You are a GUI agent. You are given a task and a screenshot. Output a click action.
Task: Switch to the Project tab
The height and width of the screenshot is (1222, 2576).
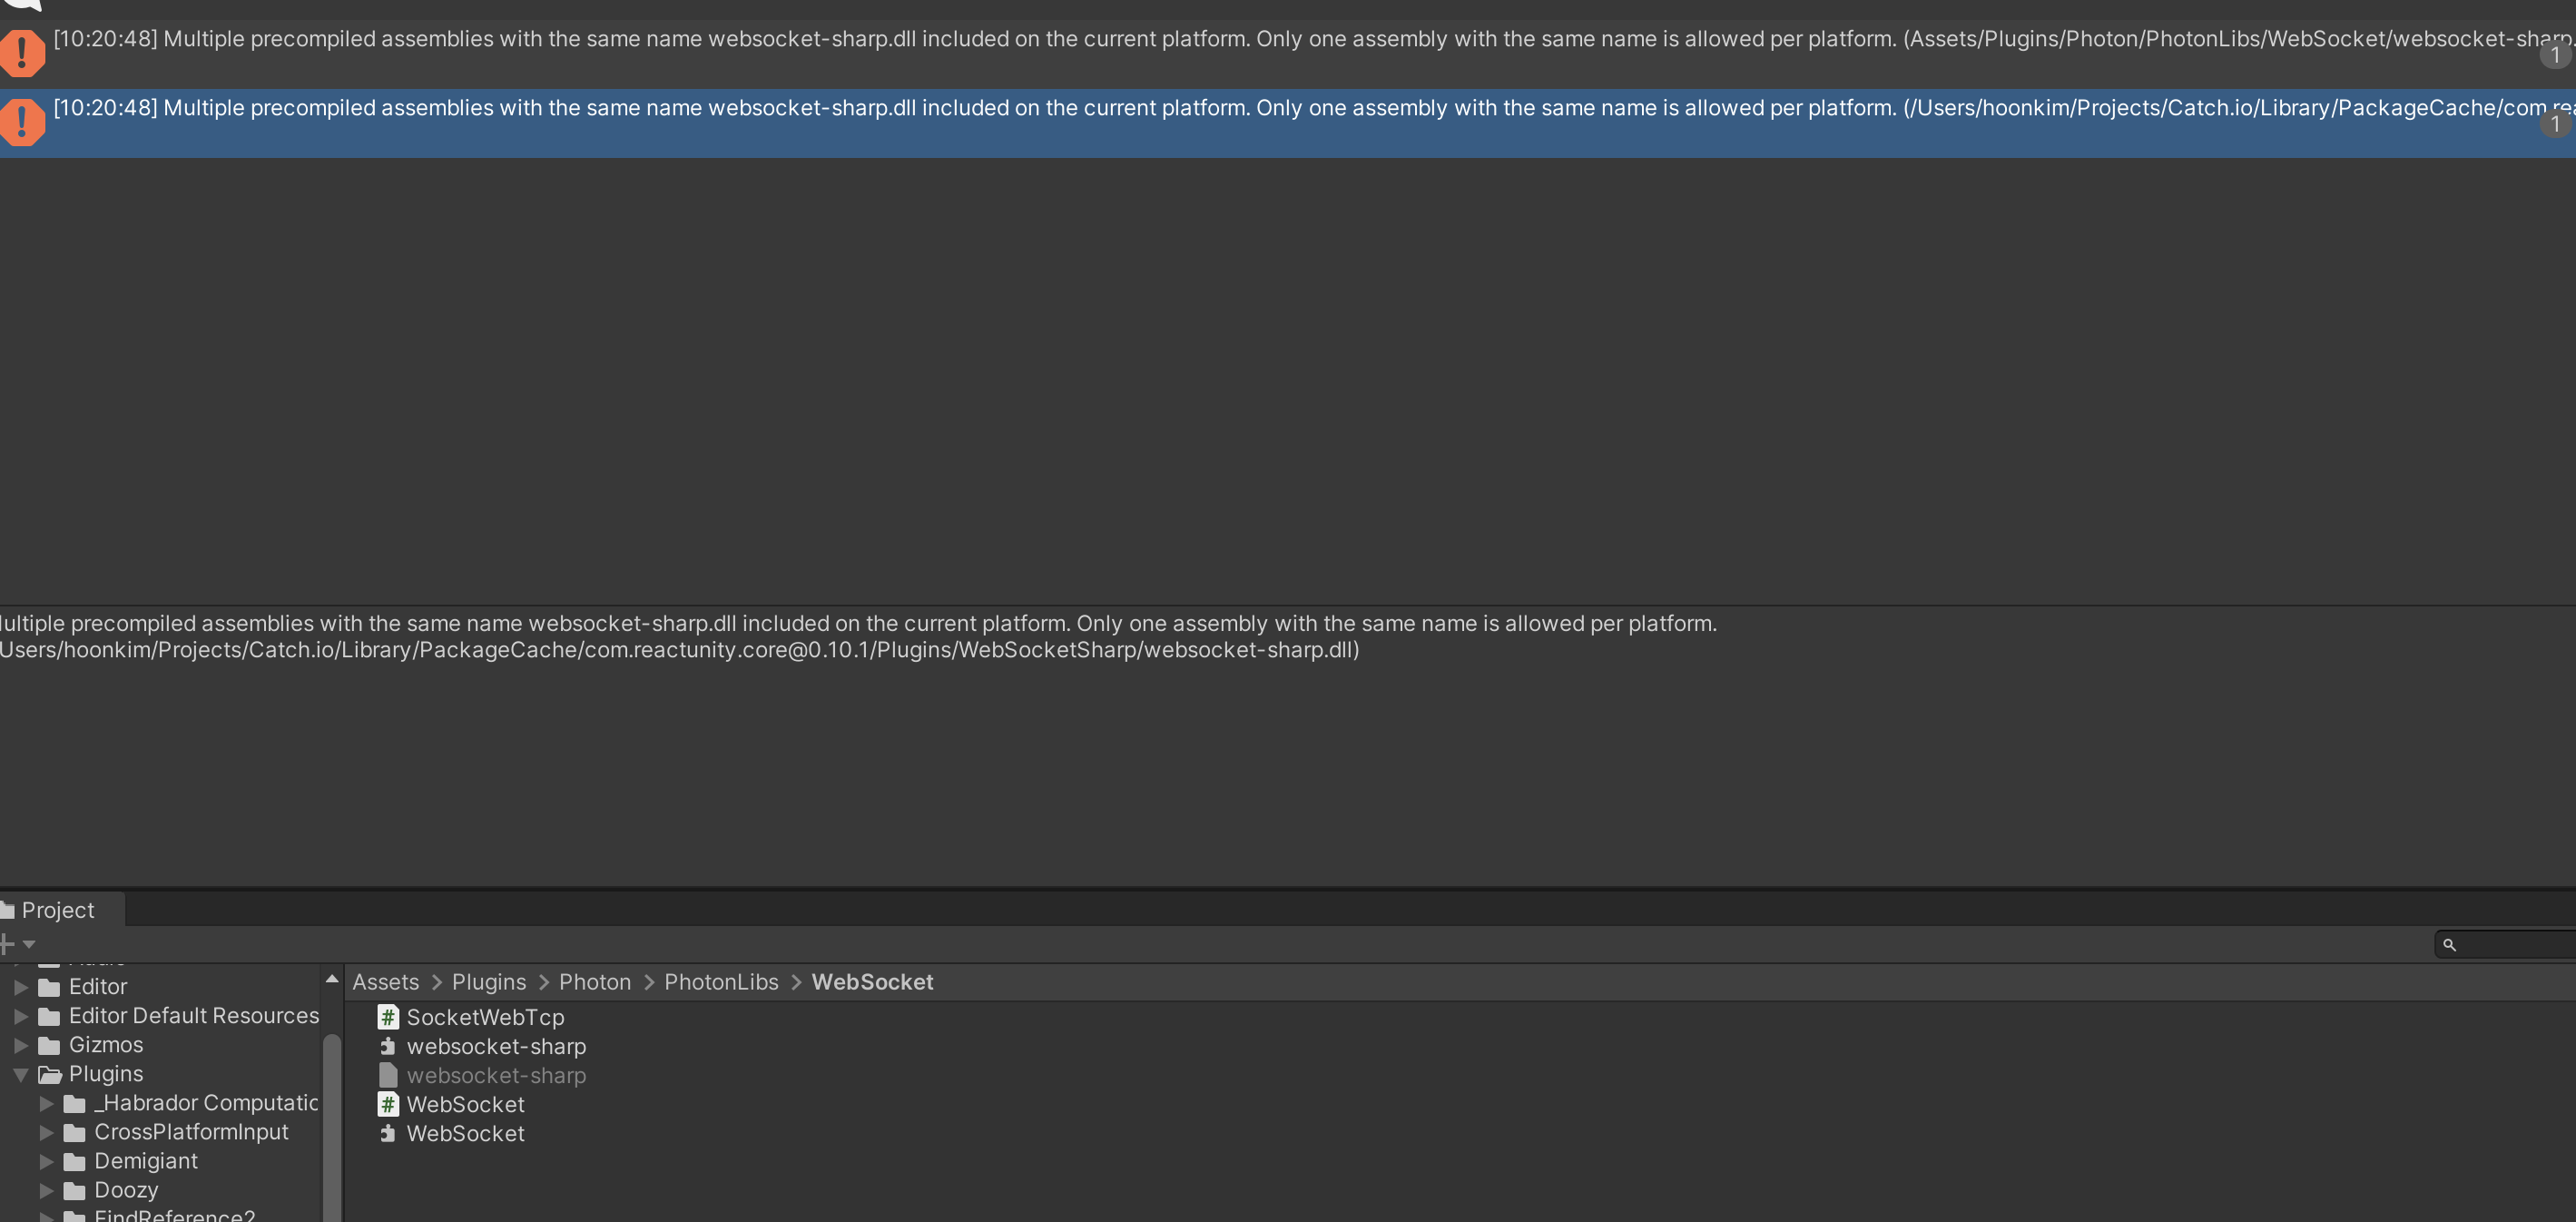click(57, 910)
